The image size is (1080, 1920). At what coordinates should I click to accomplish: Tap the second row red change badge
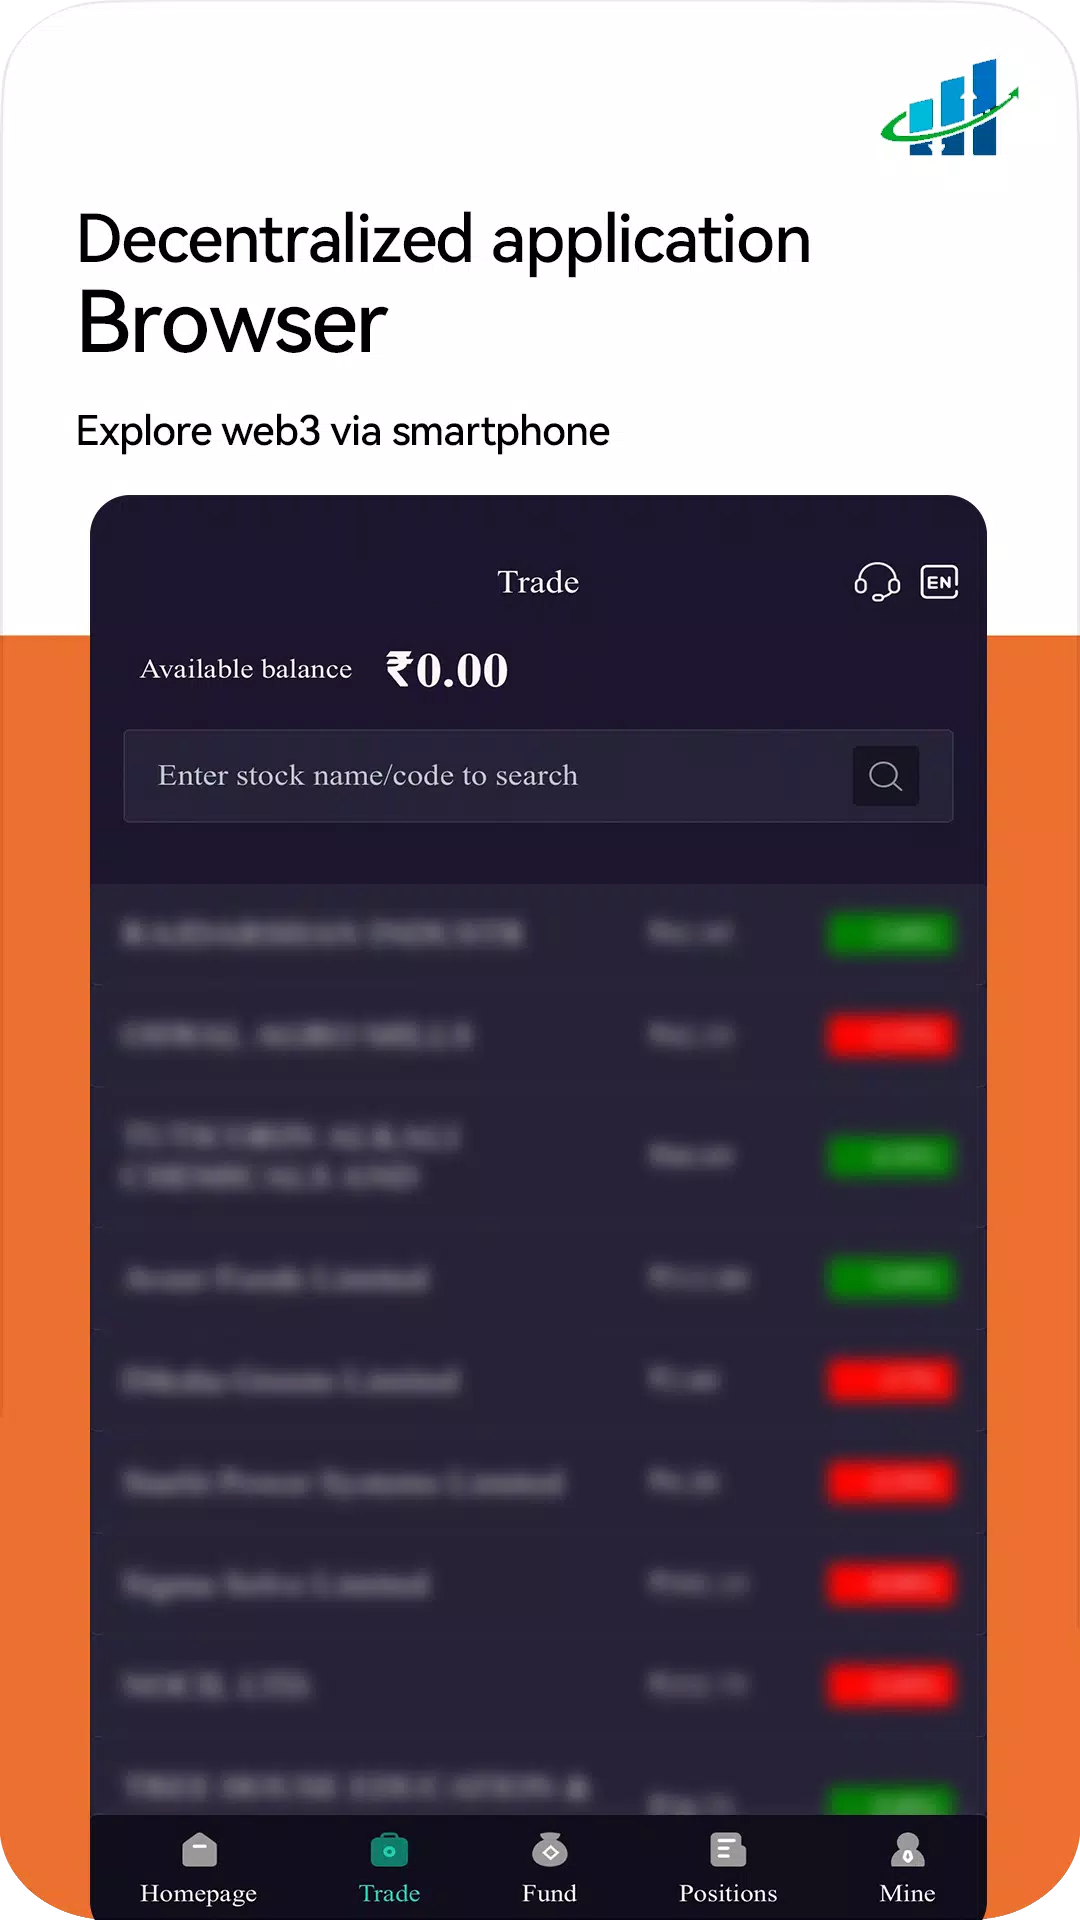890,1035
